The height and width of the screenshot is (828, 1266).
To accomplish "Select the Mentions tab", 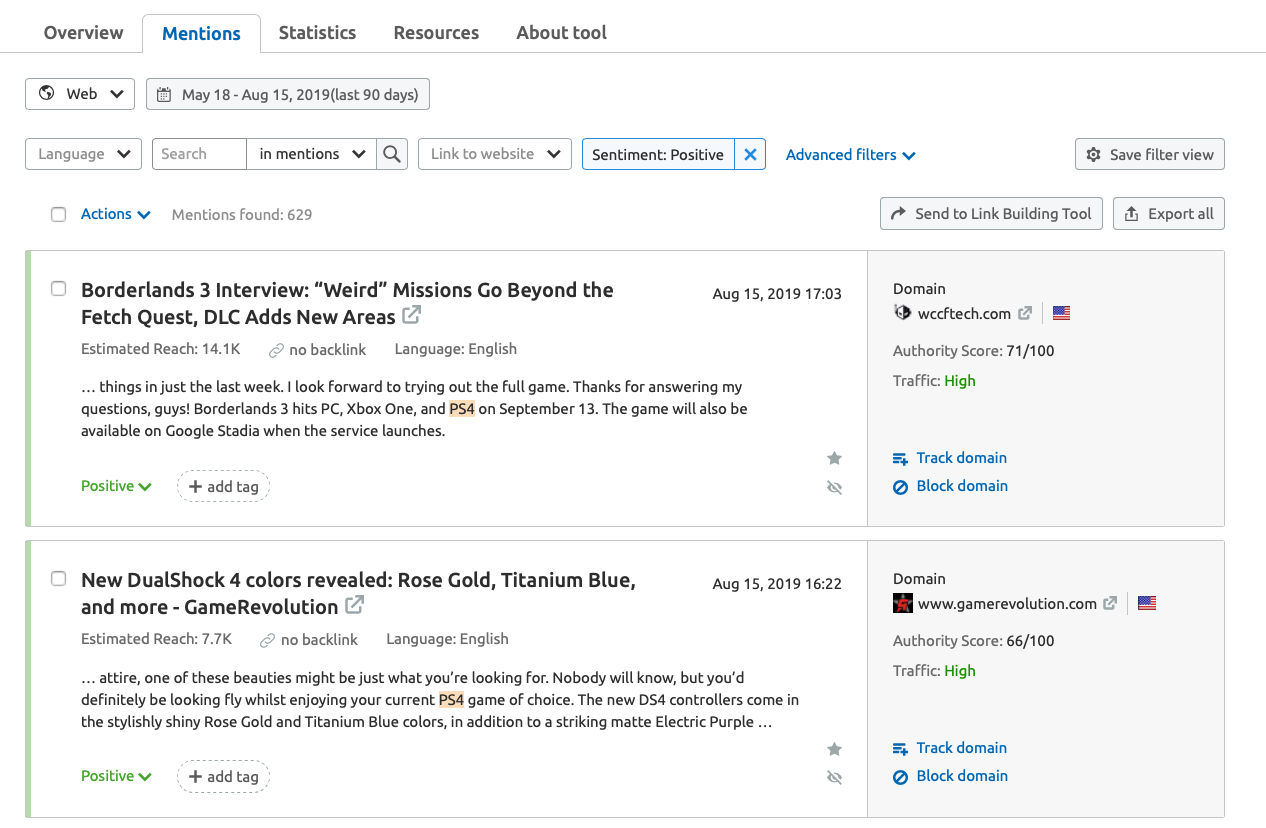I will [x=201, y=33].
